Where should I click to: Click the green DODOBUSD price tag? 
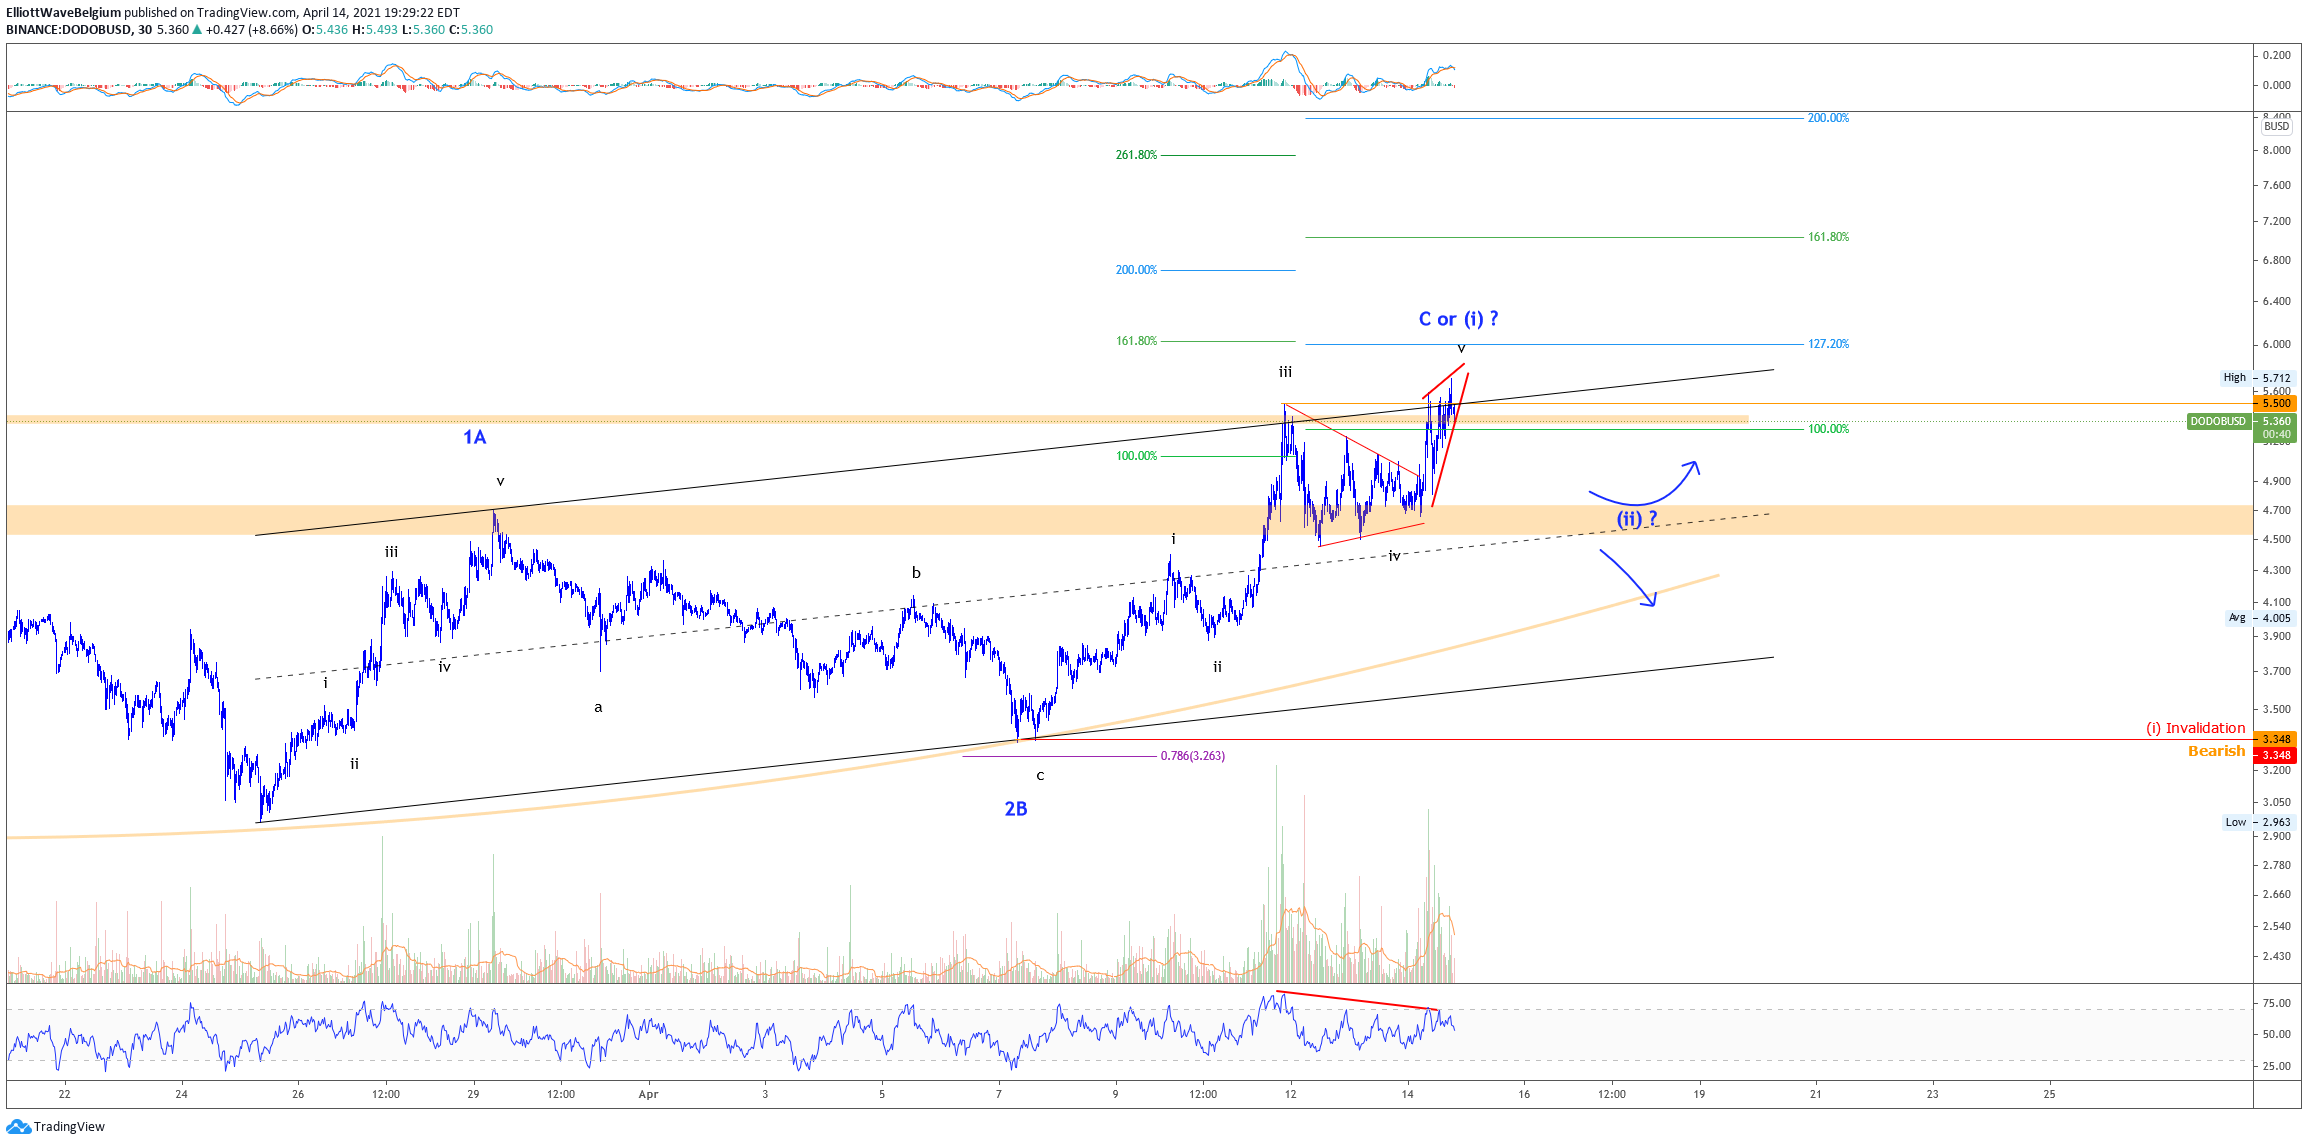point(2218,422)
